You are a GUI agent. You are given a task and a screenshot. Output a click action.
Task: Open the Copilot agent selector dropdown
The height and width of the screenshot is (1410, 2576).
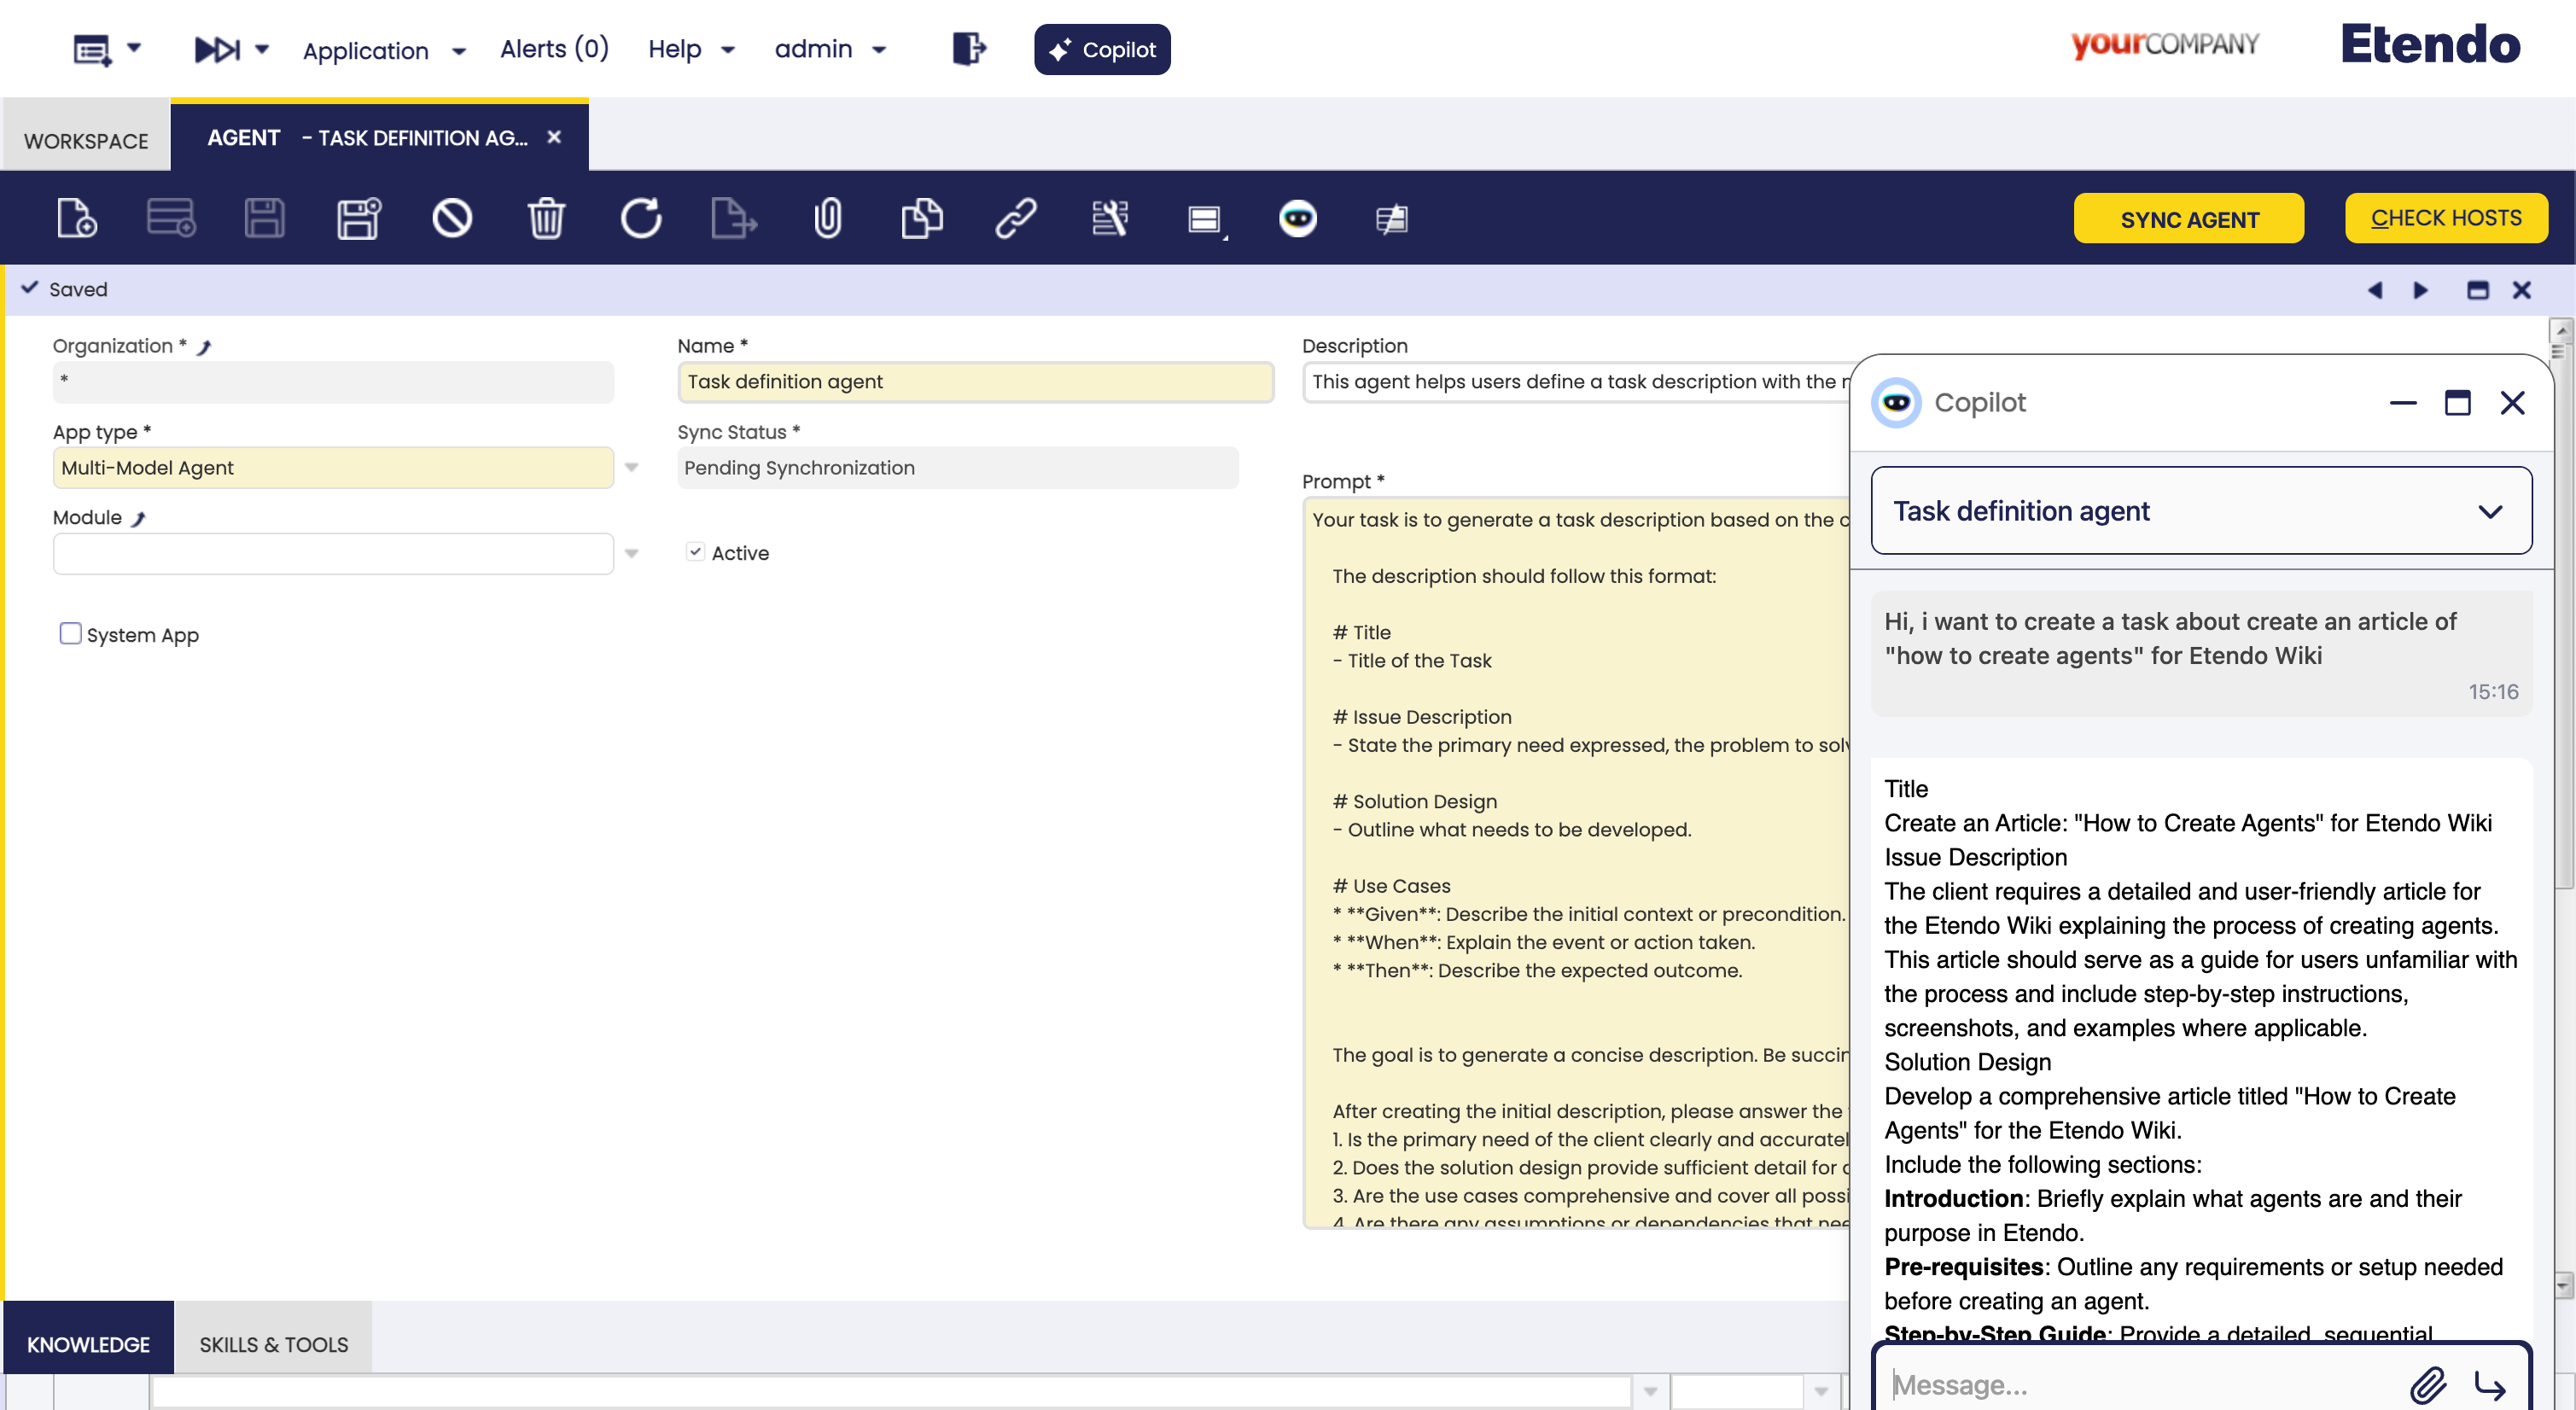2201,510
